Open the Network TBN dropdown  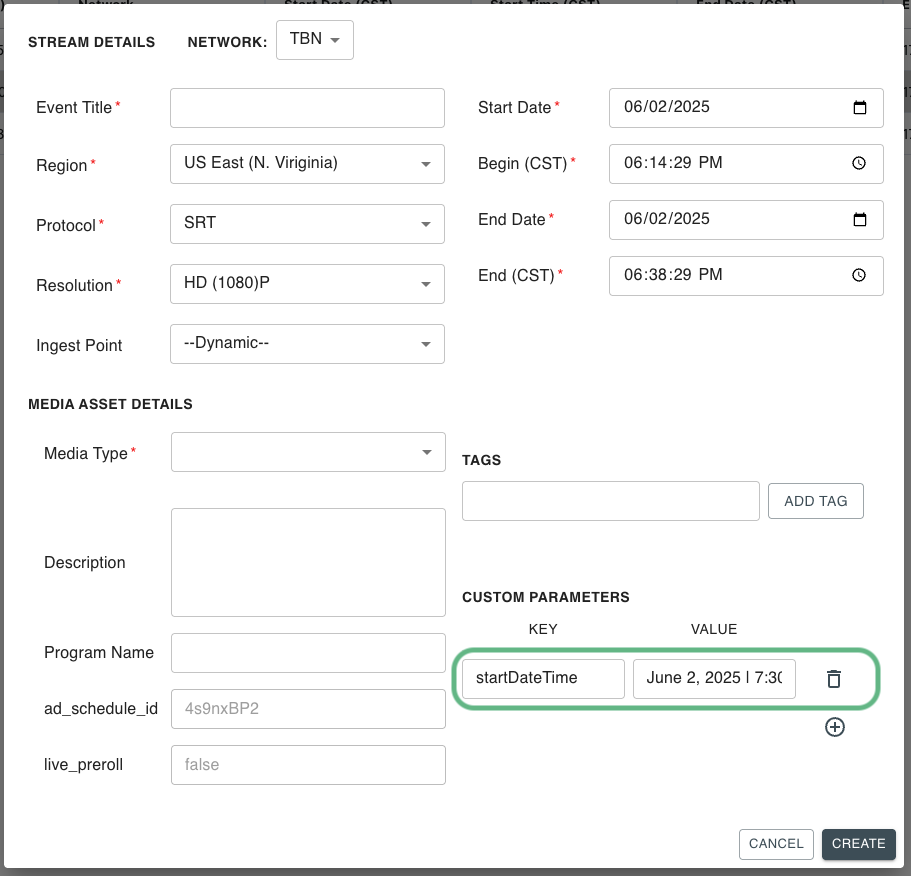(315, 40)
